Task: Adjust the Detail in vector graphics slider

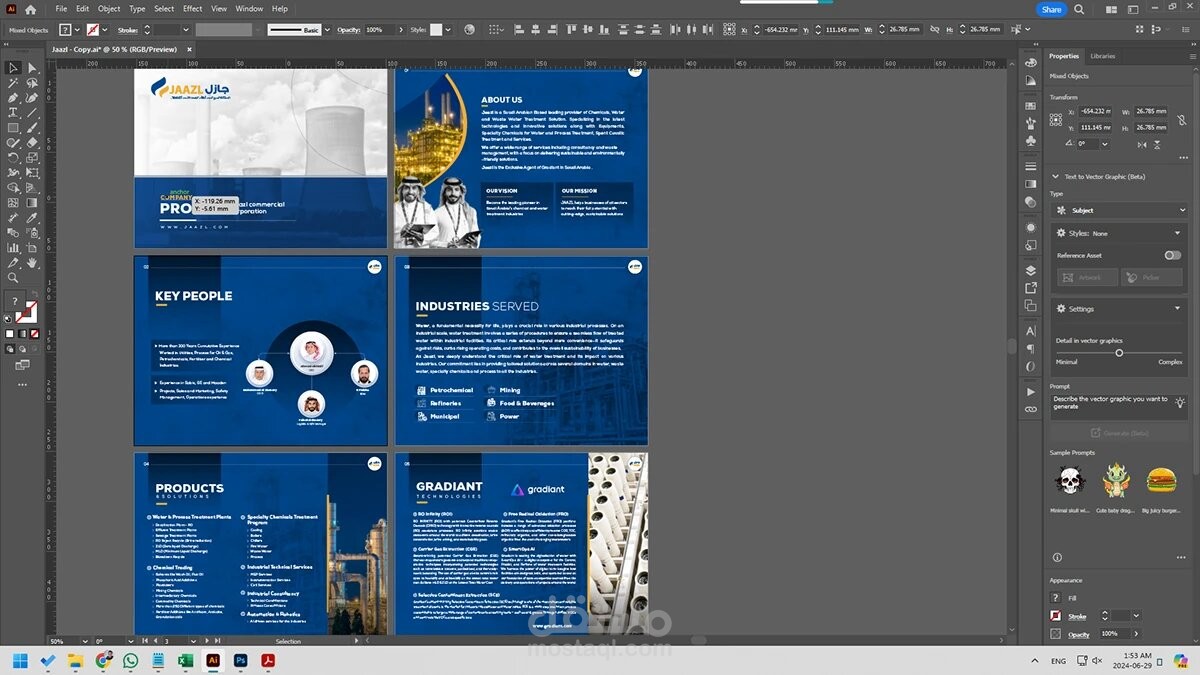Action: coord(1119,352)
